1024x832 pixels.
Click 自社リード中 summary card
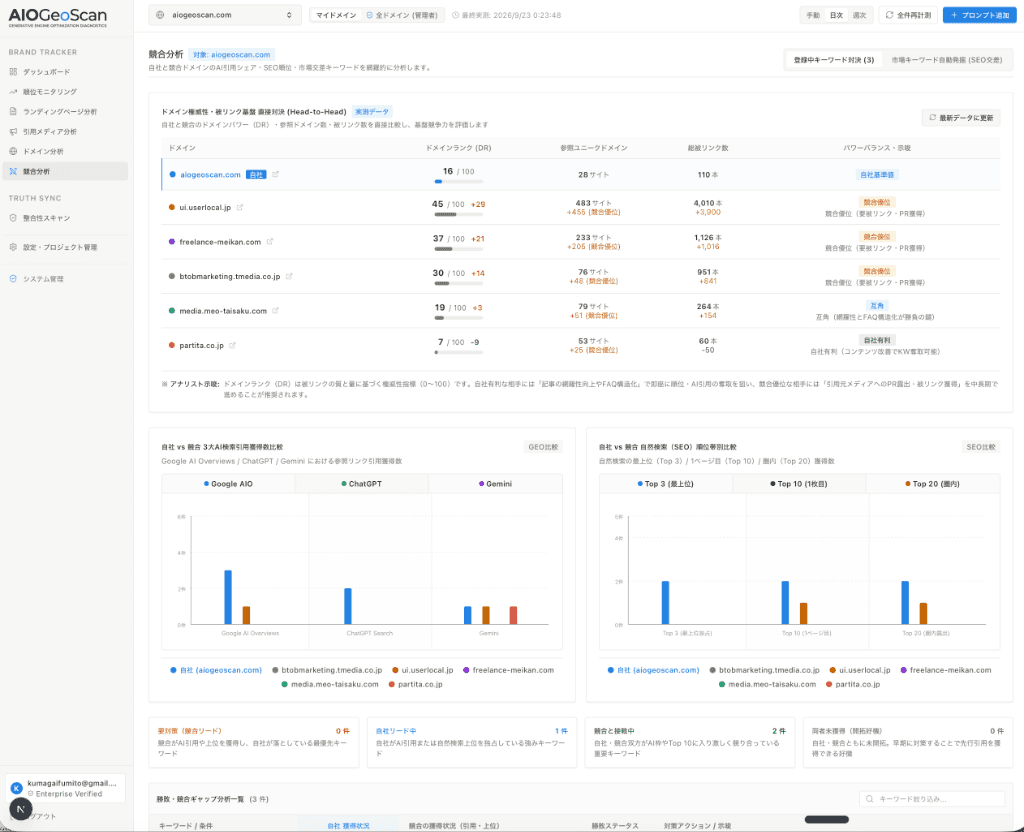point(472,742)
